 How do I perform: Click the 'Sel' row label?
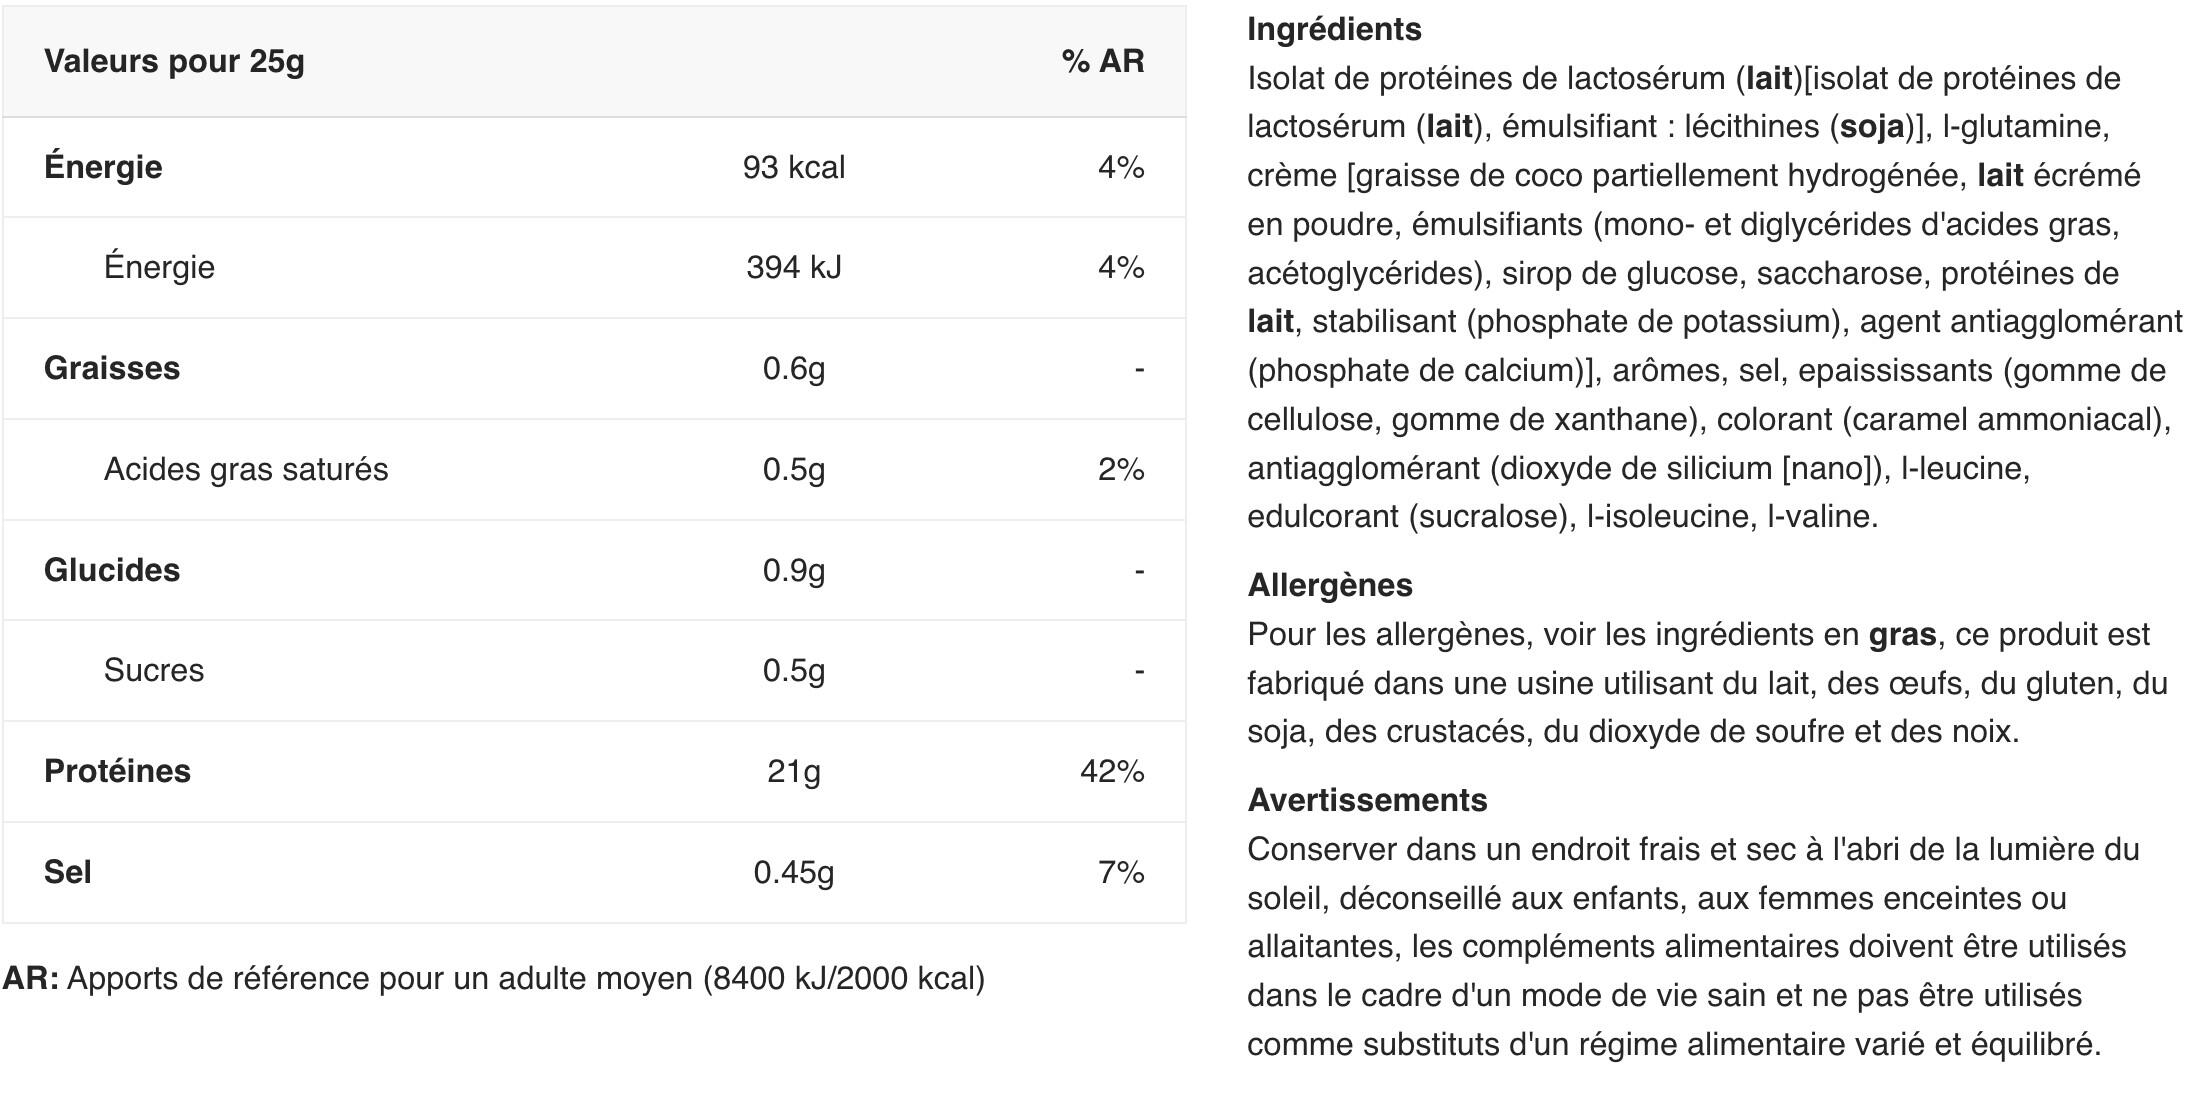click(67, 873)
